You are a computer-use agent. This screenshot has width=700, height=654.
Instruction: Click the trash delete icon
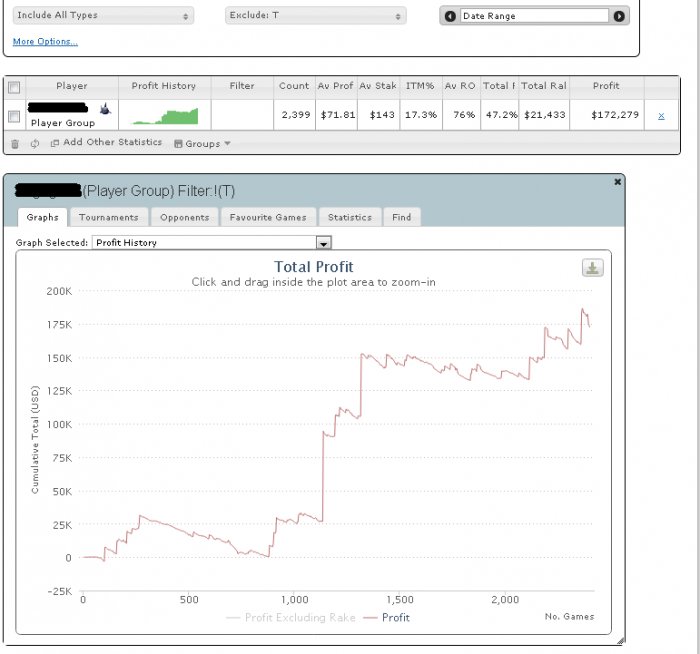pyautogui.click(x=15, y=144)
